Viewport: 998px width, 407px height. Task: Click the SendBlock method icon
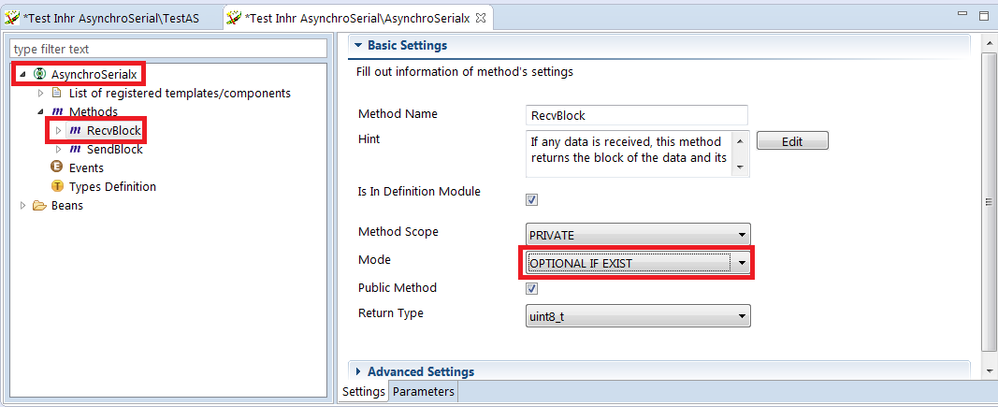point(75,149)
